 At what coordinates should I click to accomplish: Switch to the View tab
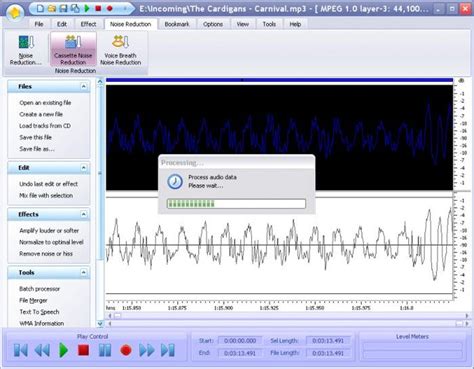[x=243, y=24]
